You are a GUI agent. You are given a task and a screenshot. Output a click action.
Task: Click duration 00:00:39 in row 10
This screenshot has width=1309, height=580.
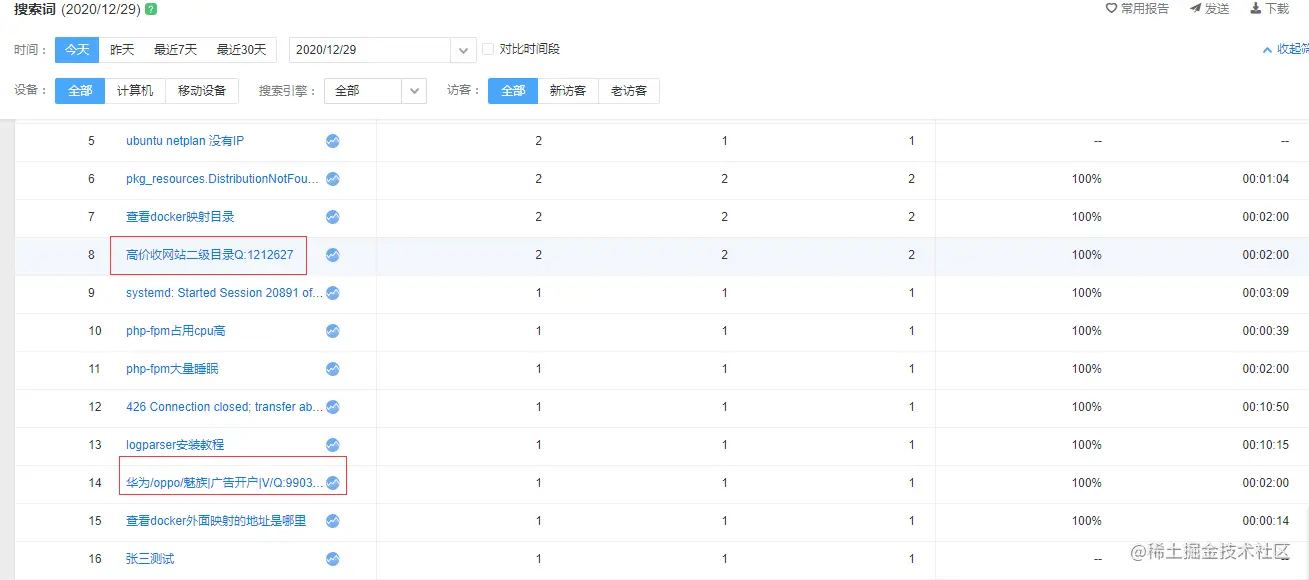[x=1266, y=331]
